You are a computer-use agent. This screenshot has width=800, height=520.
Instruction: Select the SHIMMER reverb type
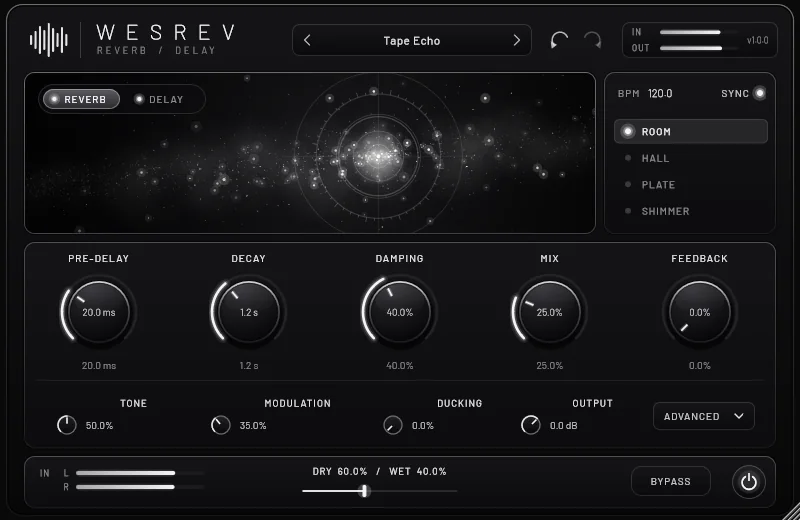(691, 211)
